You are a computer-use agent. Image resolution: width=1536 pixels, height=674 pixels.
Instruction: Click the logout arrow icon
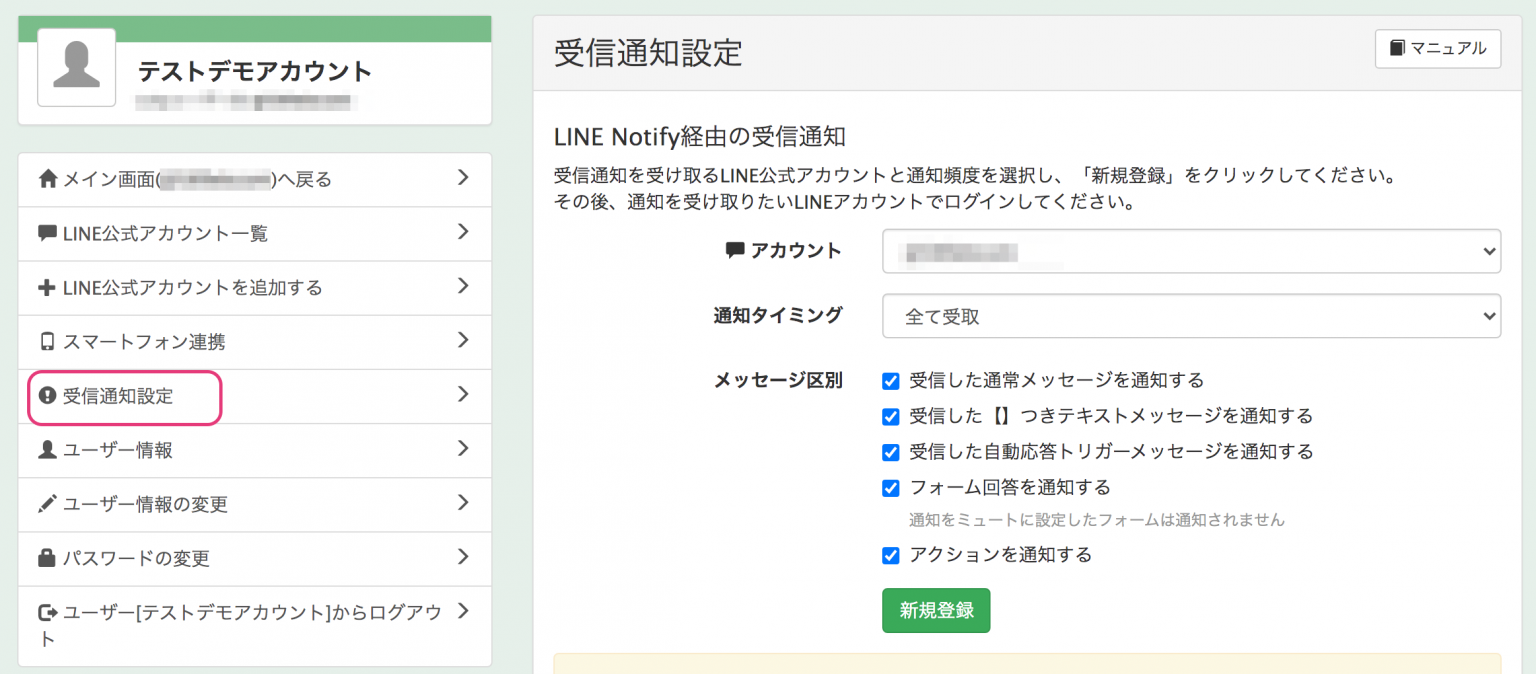[x=47, y=612]
